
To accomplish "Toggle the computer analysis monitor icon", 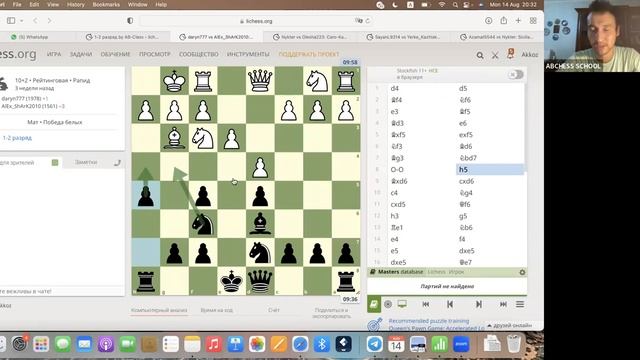I will click(402, 304).
